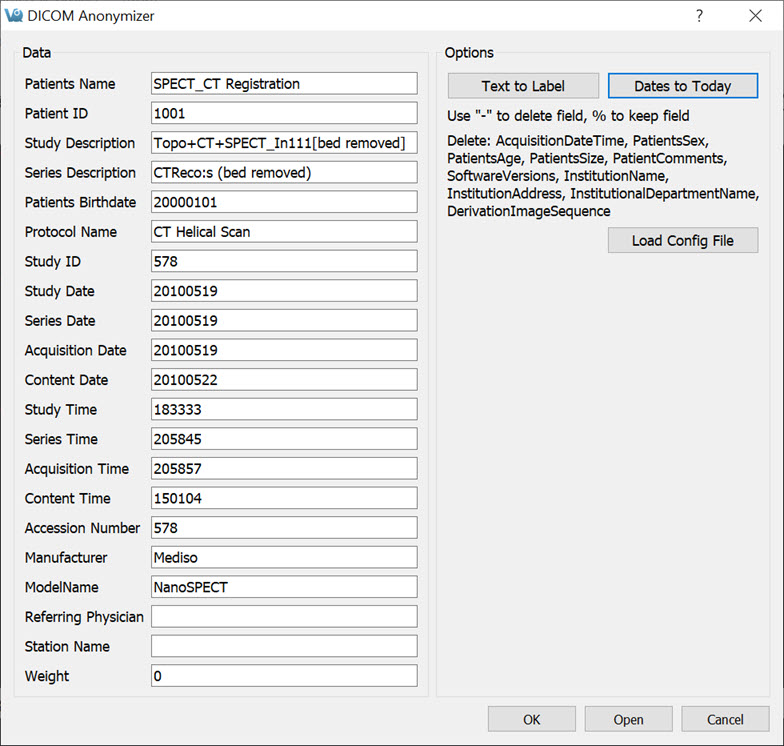
Task: Click the DICOM Anonymizer app icon
Action: (x=14, y=16)
